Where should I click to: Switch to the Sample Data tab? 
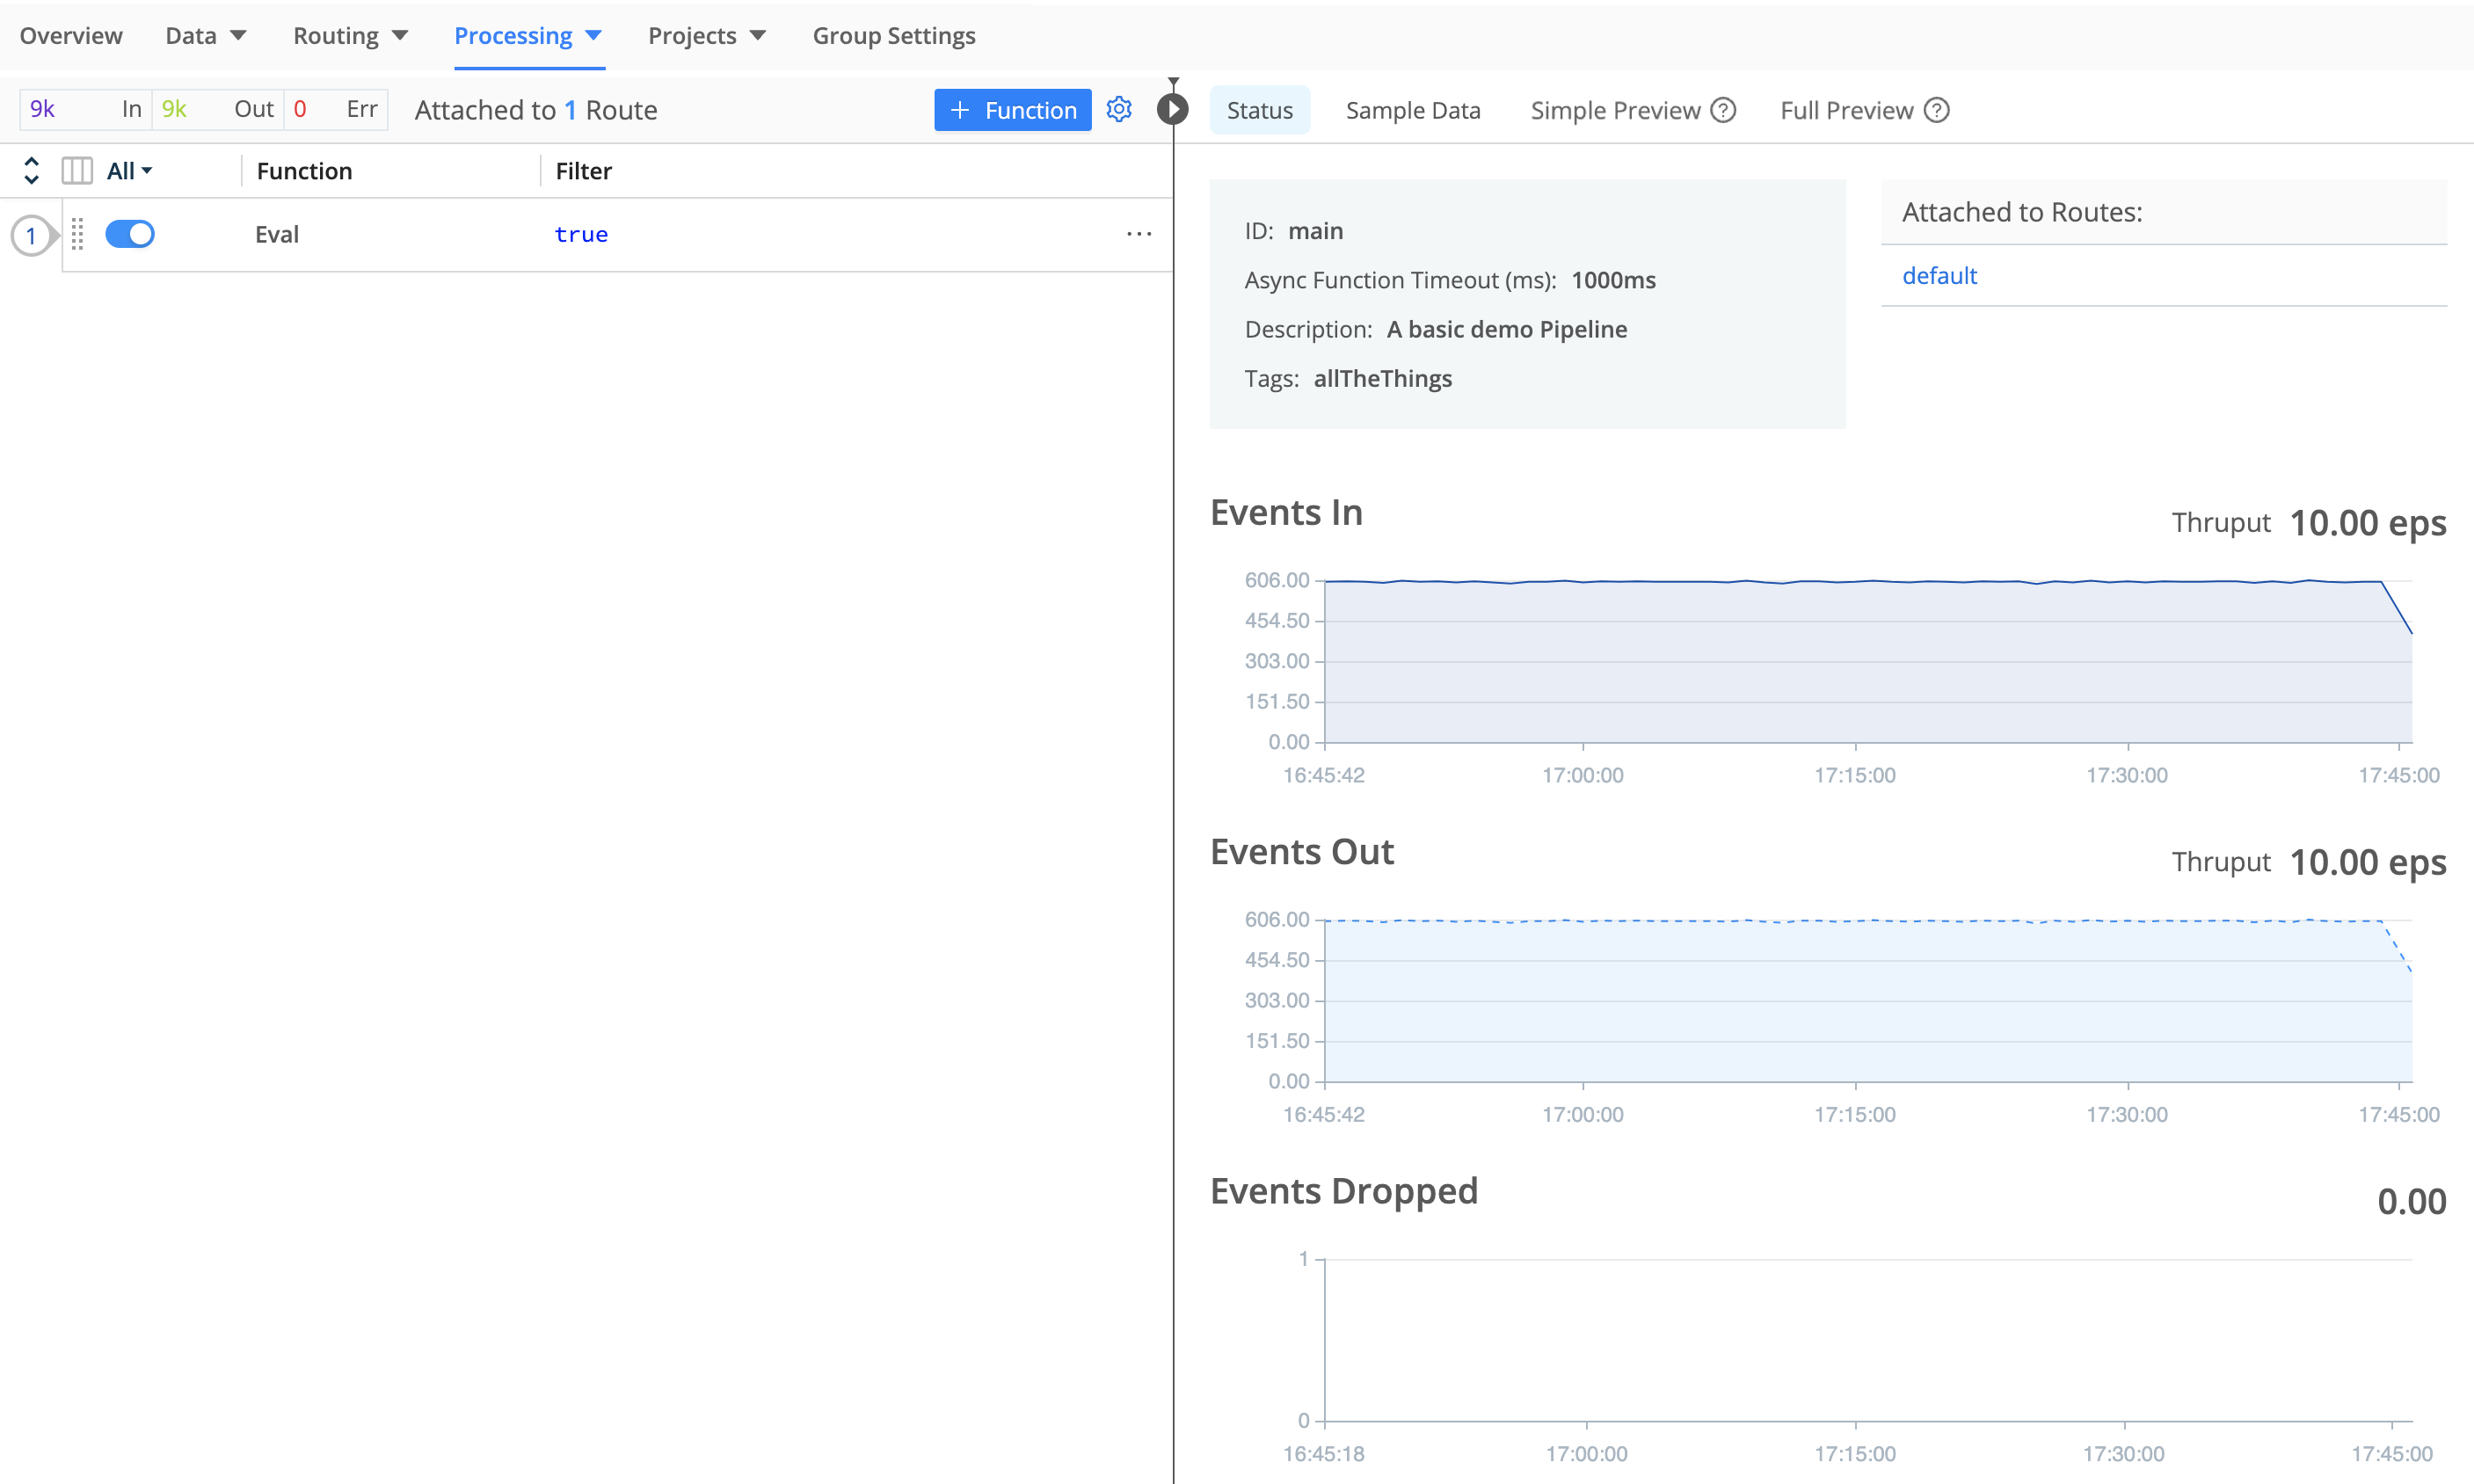[x=1413, y=110]
